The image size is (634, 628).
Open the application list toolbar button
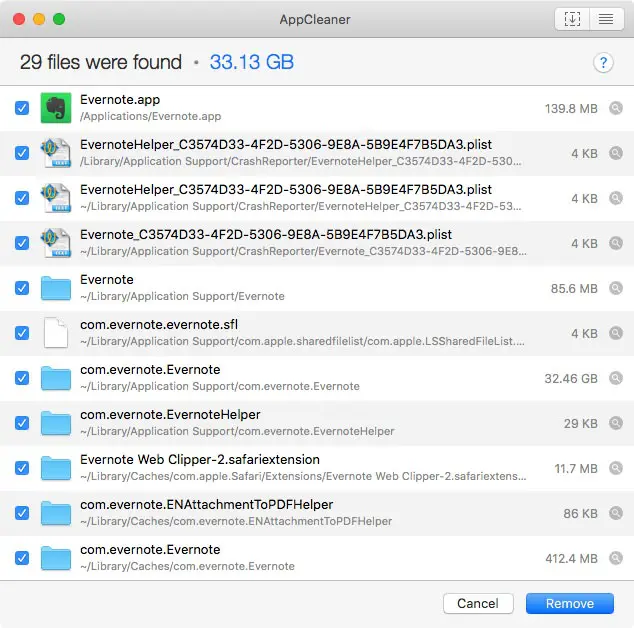tap(606, 19)
